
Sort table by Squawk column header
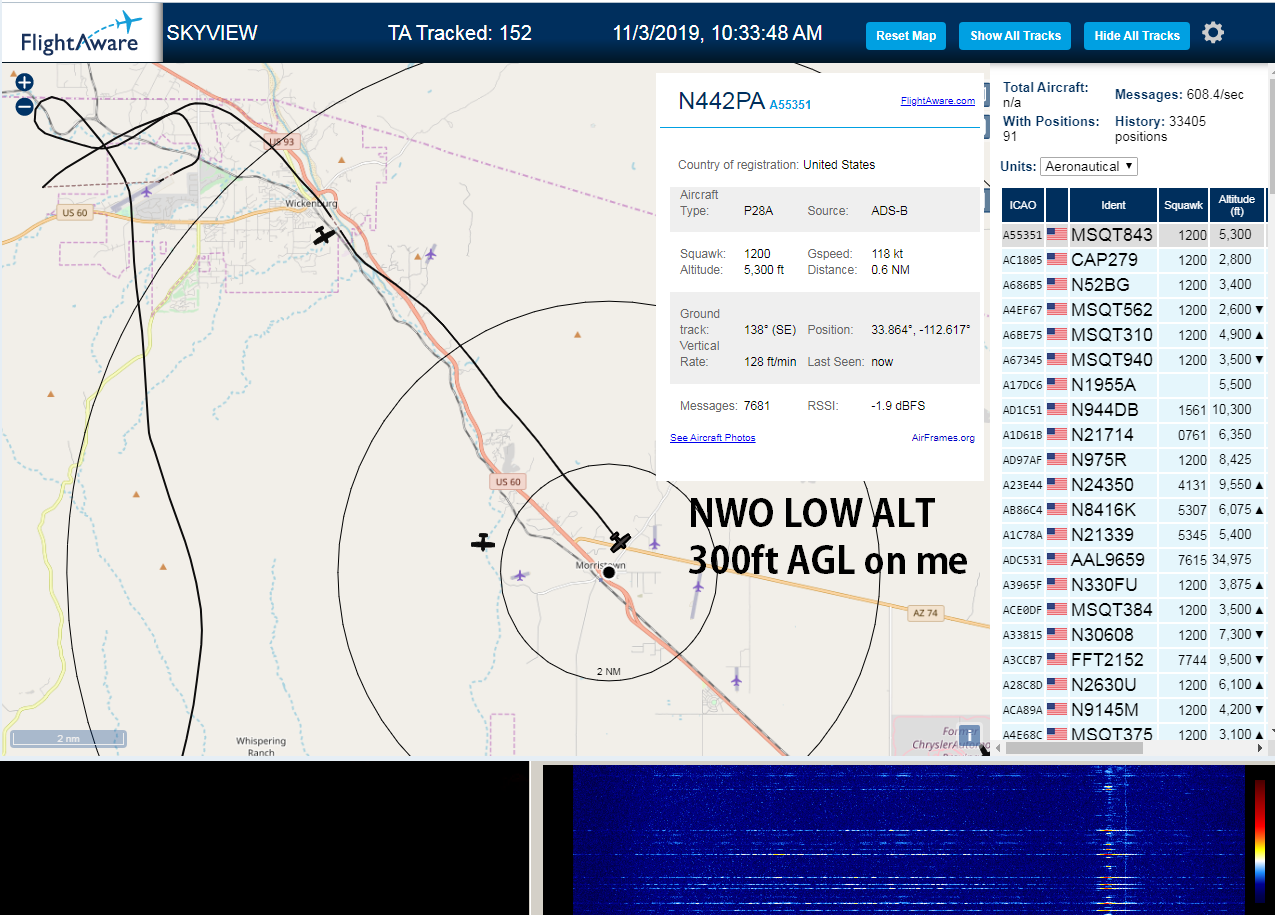tap(1183, 205)
